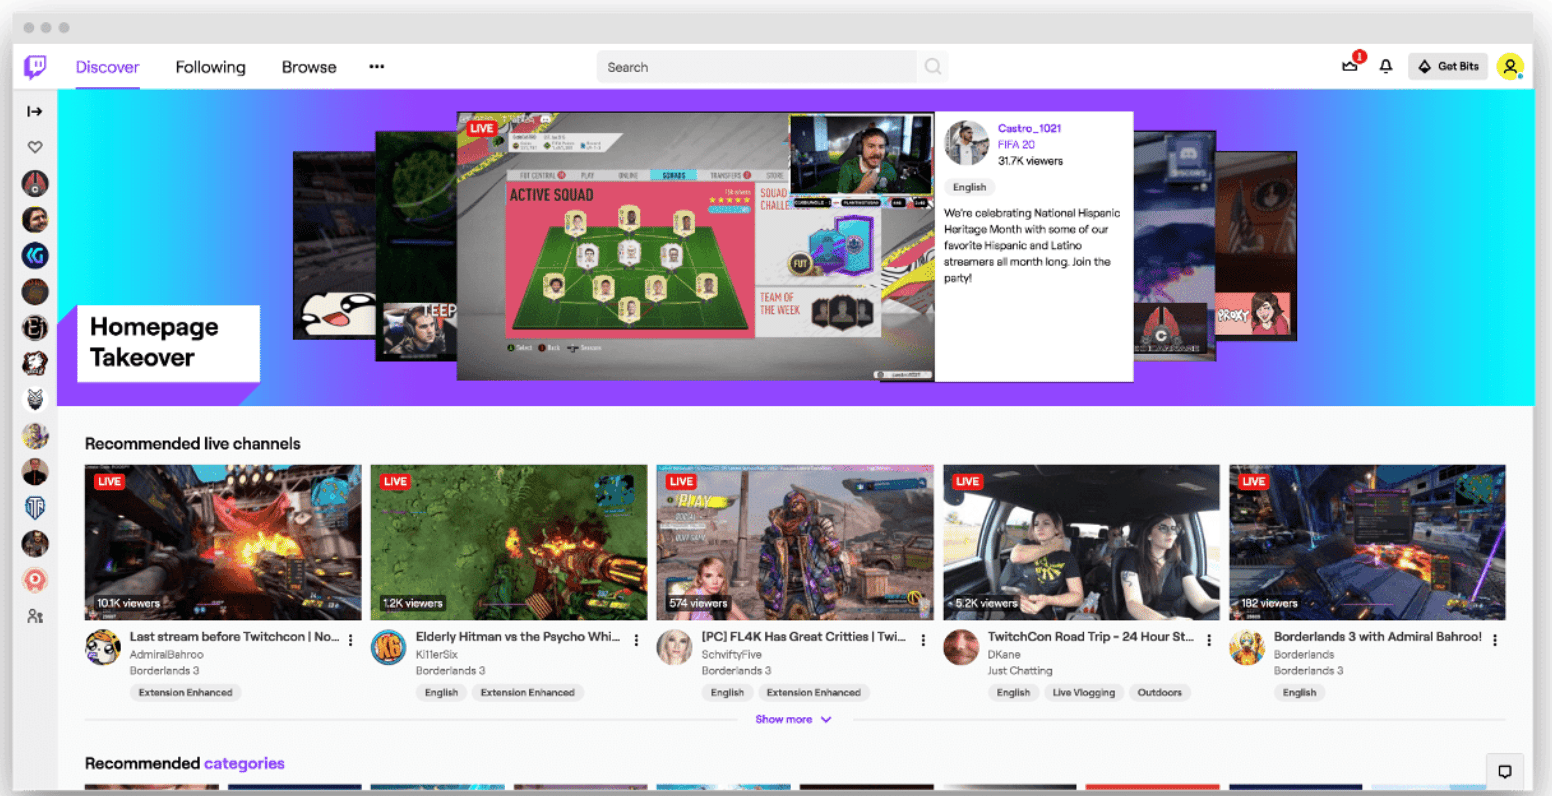Play the featured FIFA 20 live stream
This screenshot has height=796, width=1552.
click(x=696, y=246)
